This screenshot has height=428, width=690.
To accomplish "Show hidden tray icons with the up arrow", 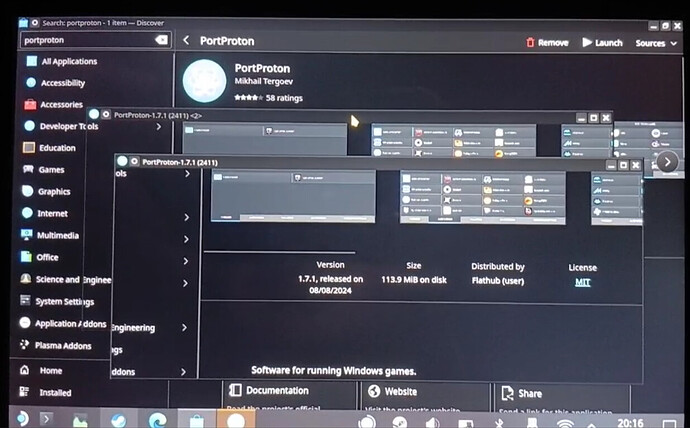I will [x=591, y=425].
